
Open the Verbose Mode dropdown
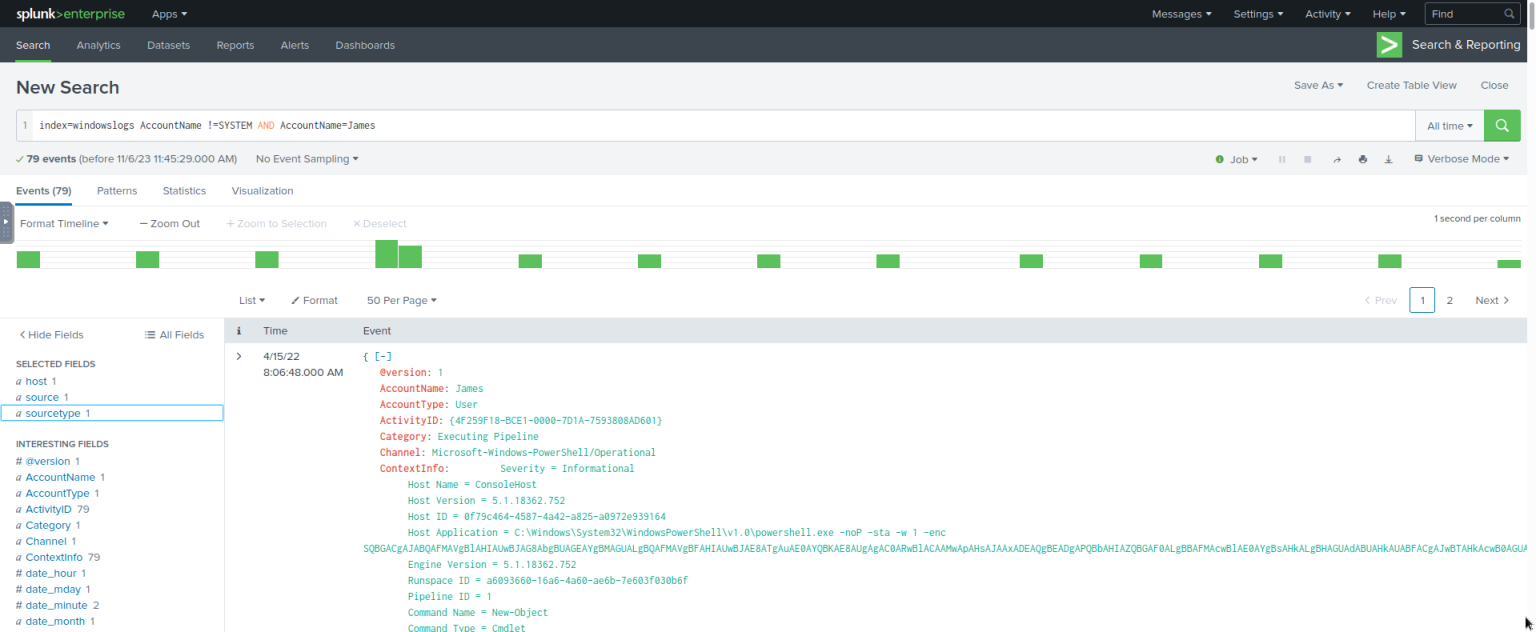1461,158
